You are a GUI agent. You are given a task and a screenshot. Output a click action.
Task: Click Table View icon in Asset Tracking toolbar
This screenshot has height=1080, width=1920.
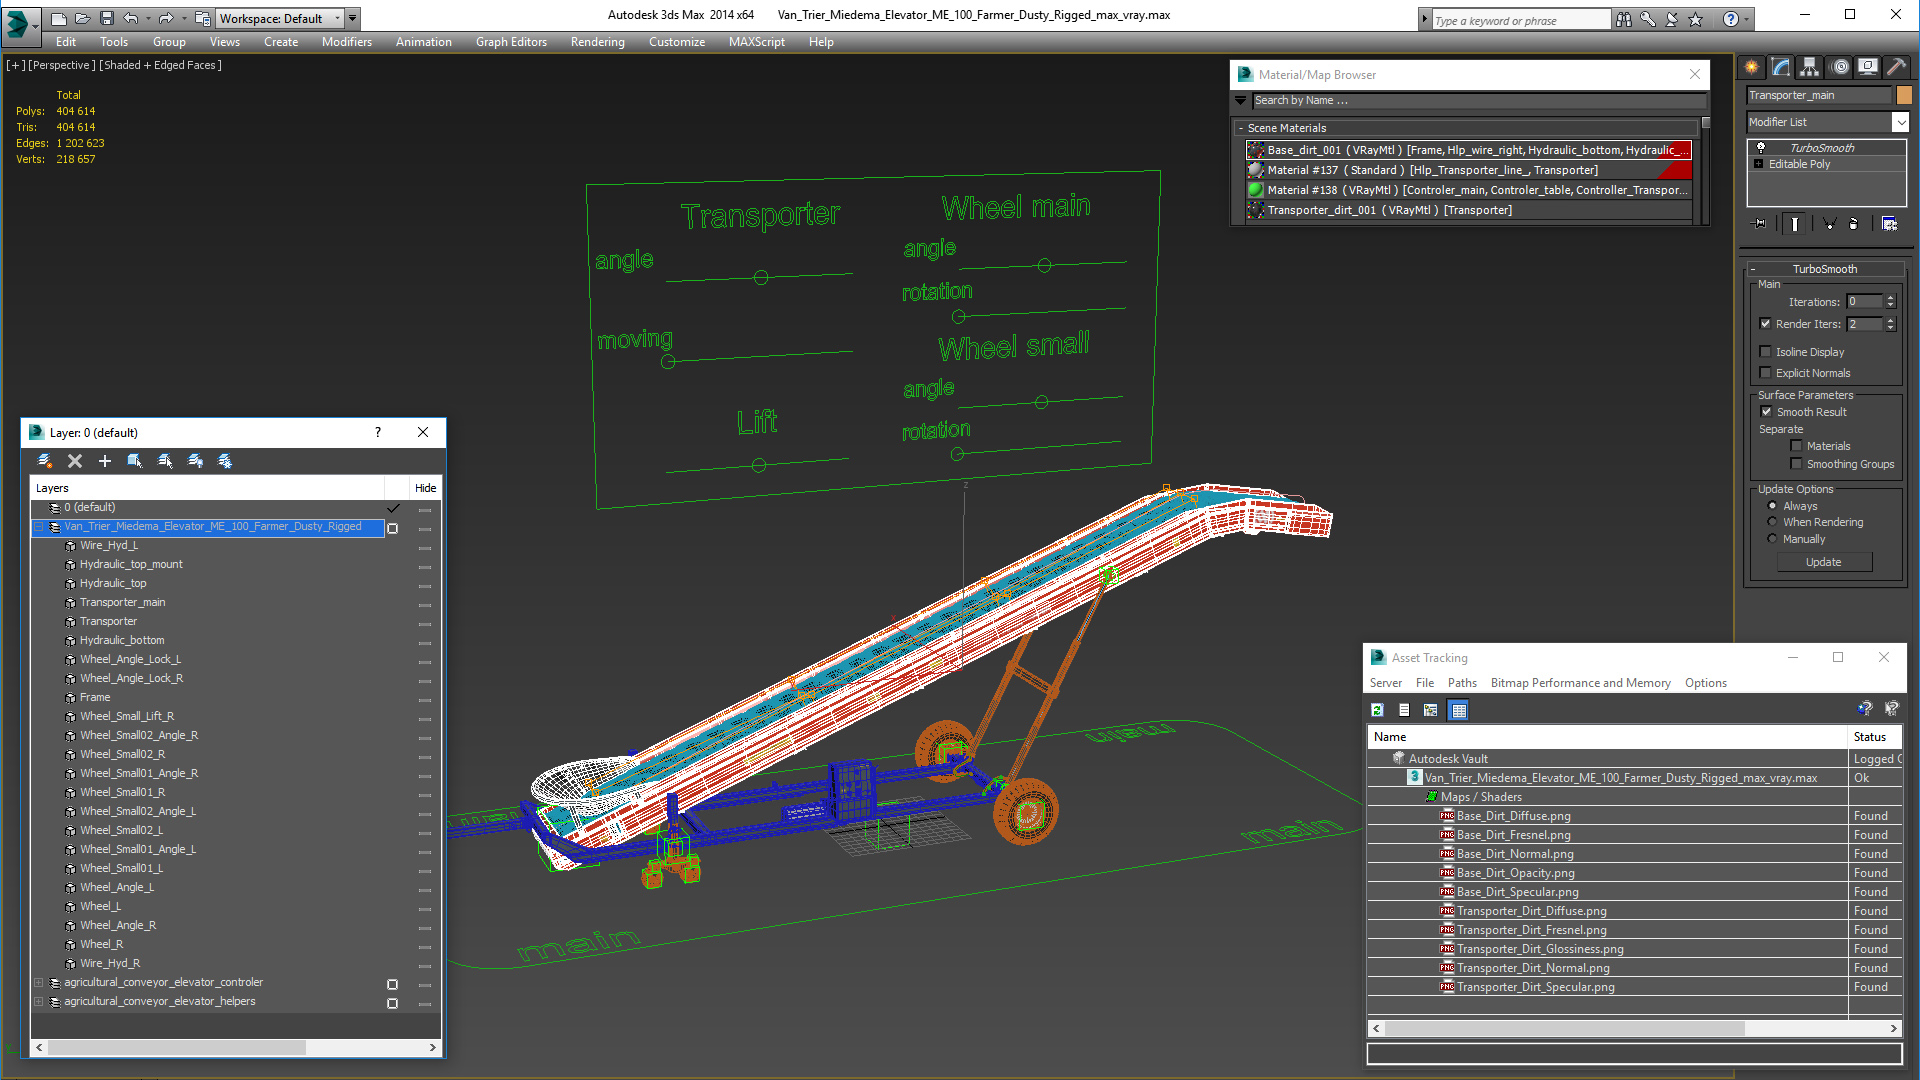[x=1459, y=710]
